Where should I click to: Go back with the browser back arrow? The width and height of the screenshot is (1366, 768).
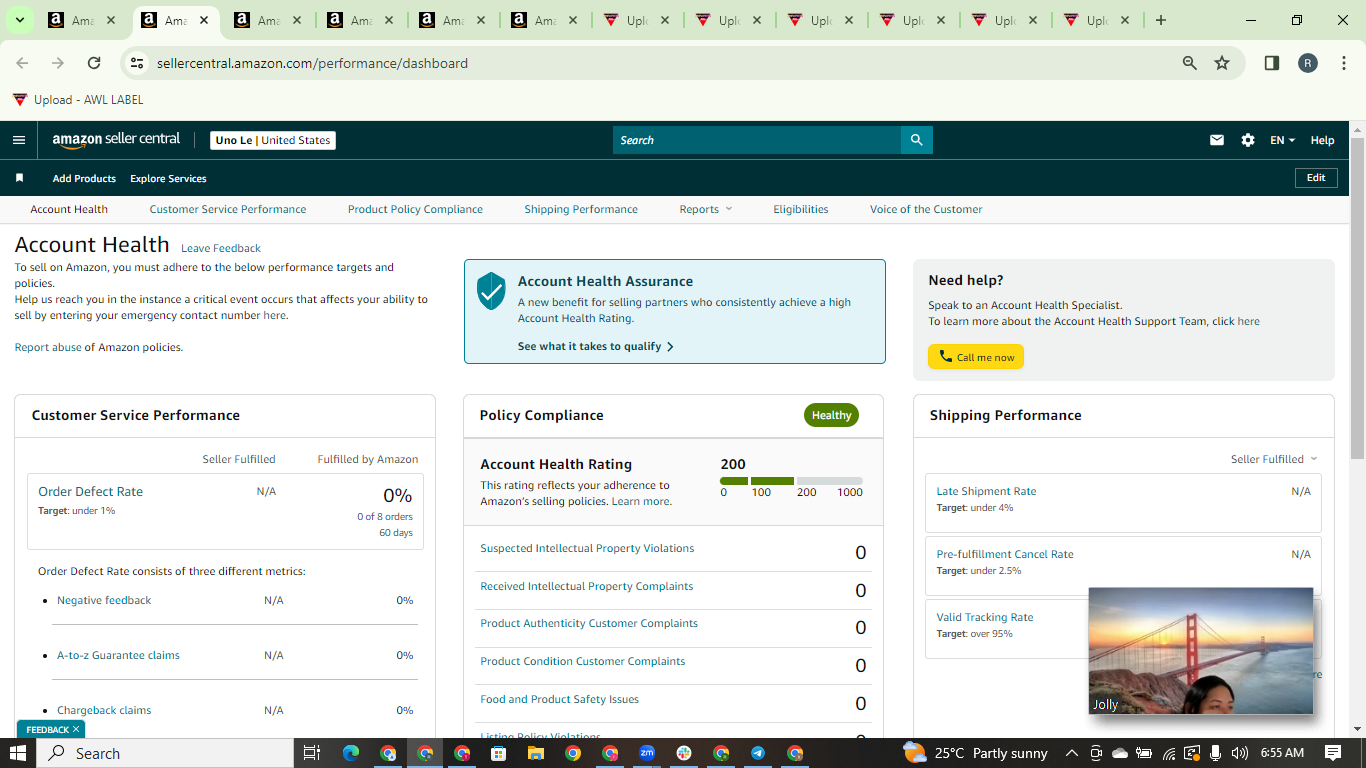pos(22,63)
